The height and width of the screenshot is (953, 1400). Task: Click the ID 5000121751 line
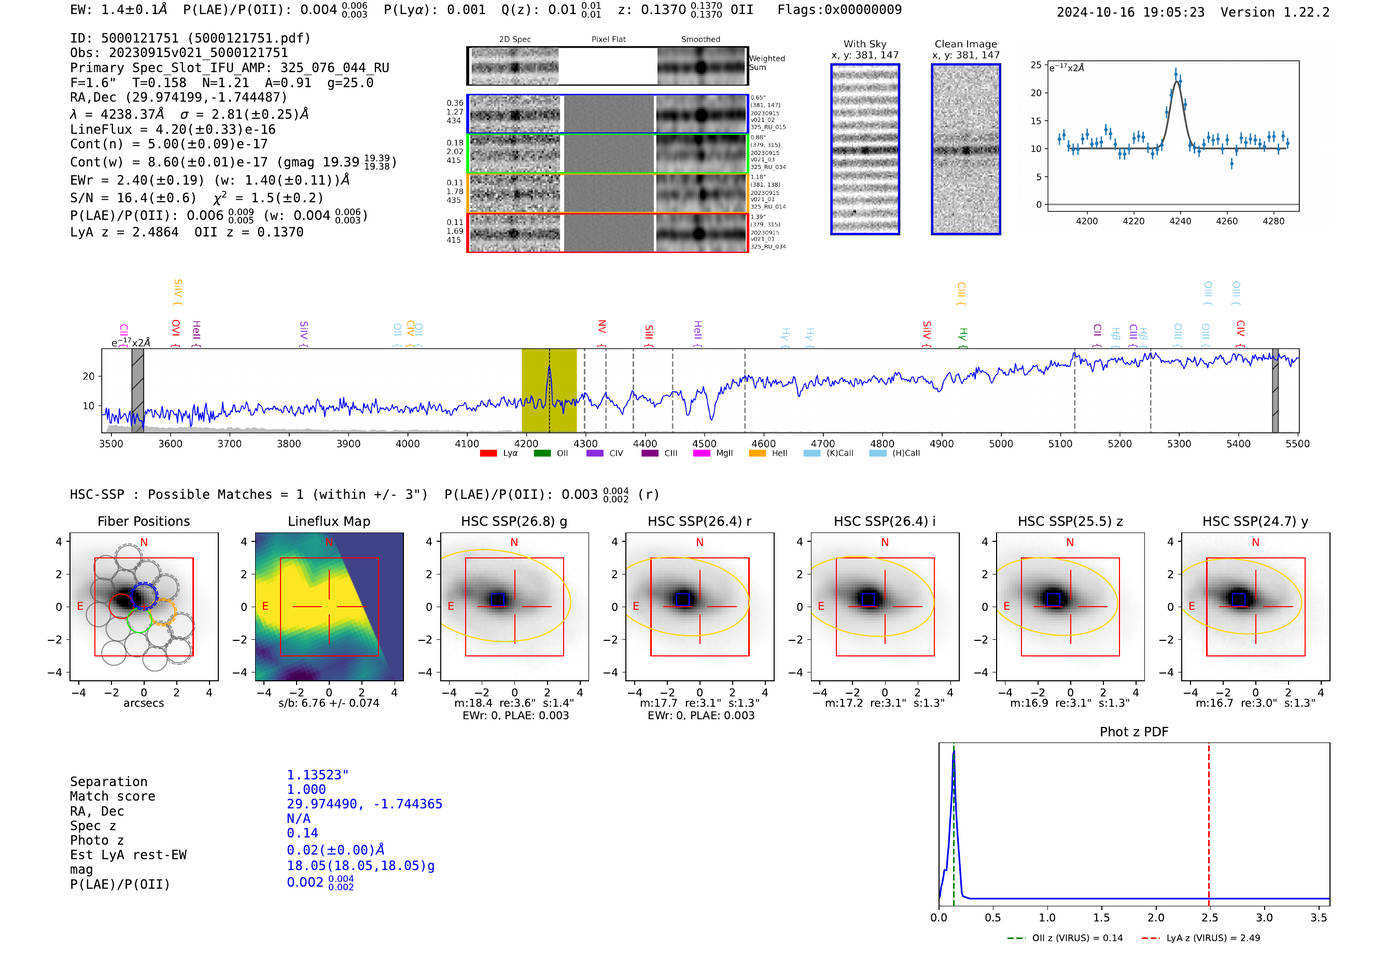point(190,38)
